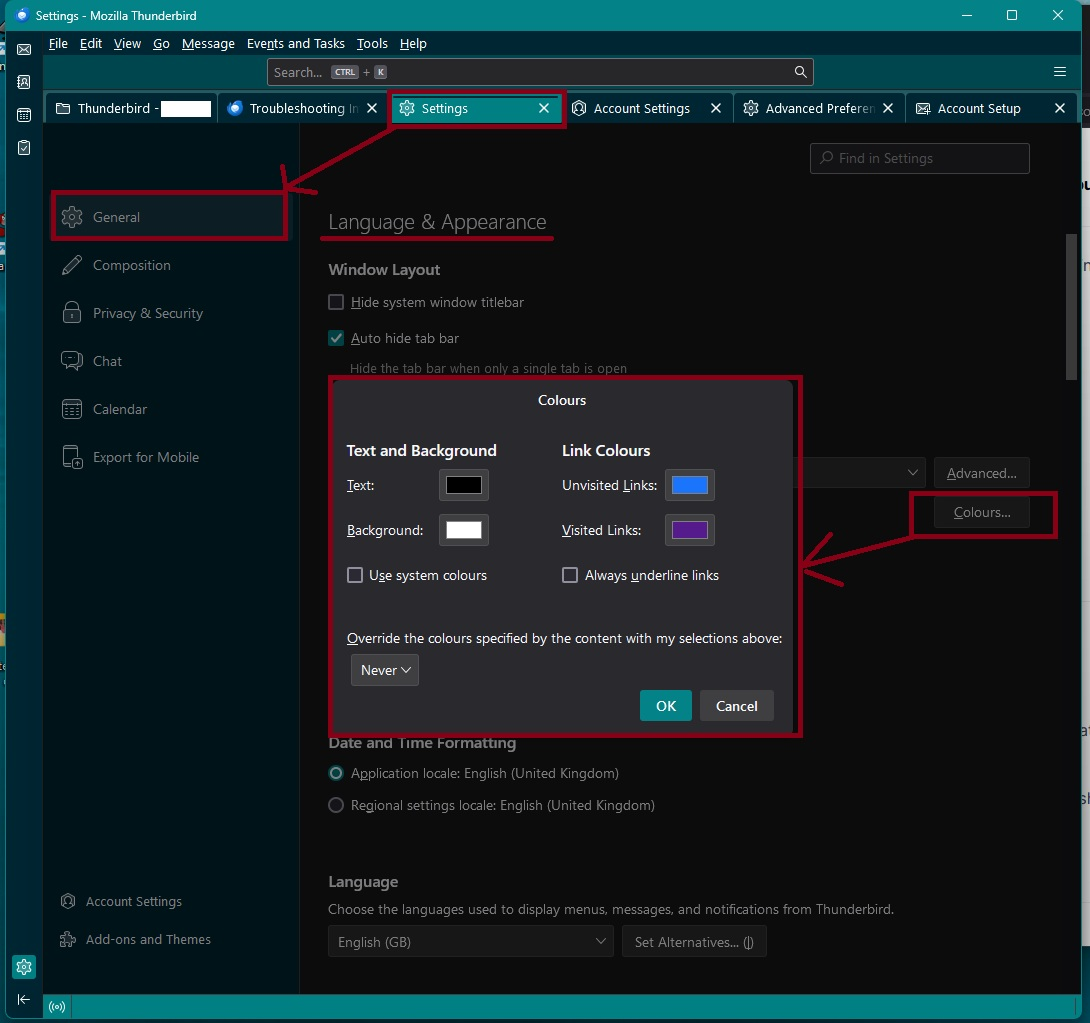Enable Hide system window titlebar
1090x1023 pixels.
[x=337, y=302]
